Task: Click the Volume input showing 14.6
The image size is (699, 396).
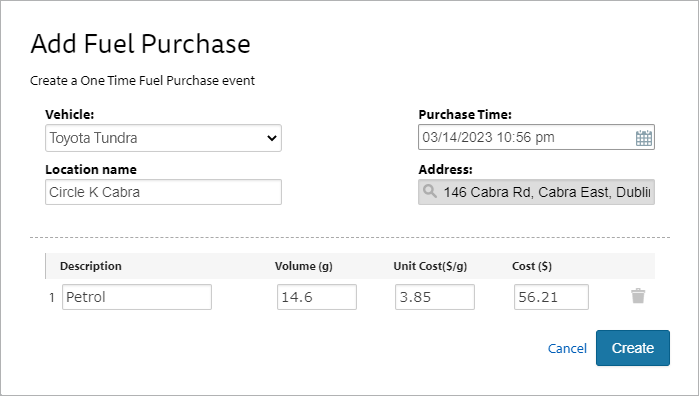Action: (317, 297)
